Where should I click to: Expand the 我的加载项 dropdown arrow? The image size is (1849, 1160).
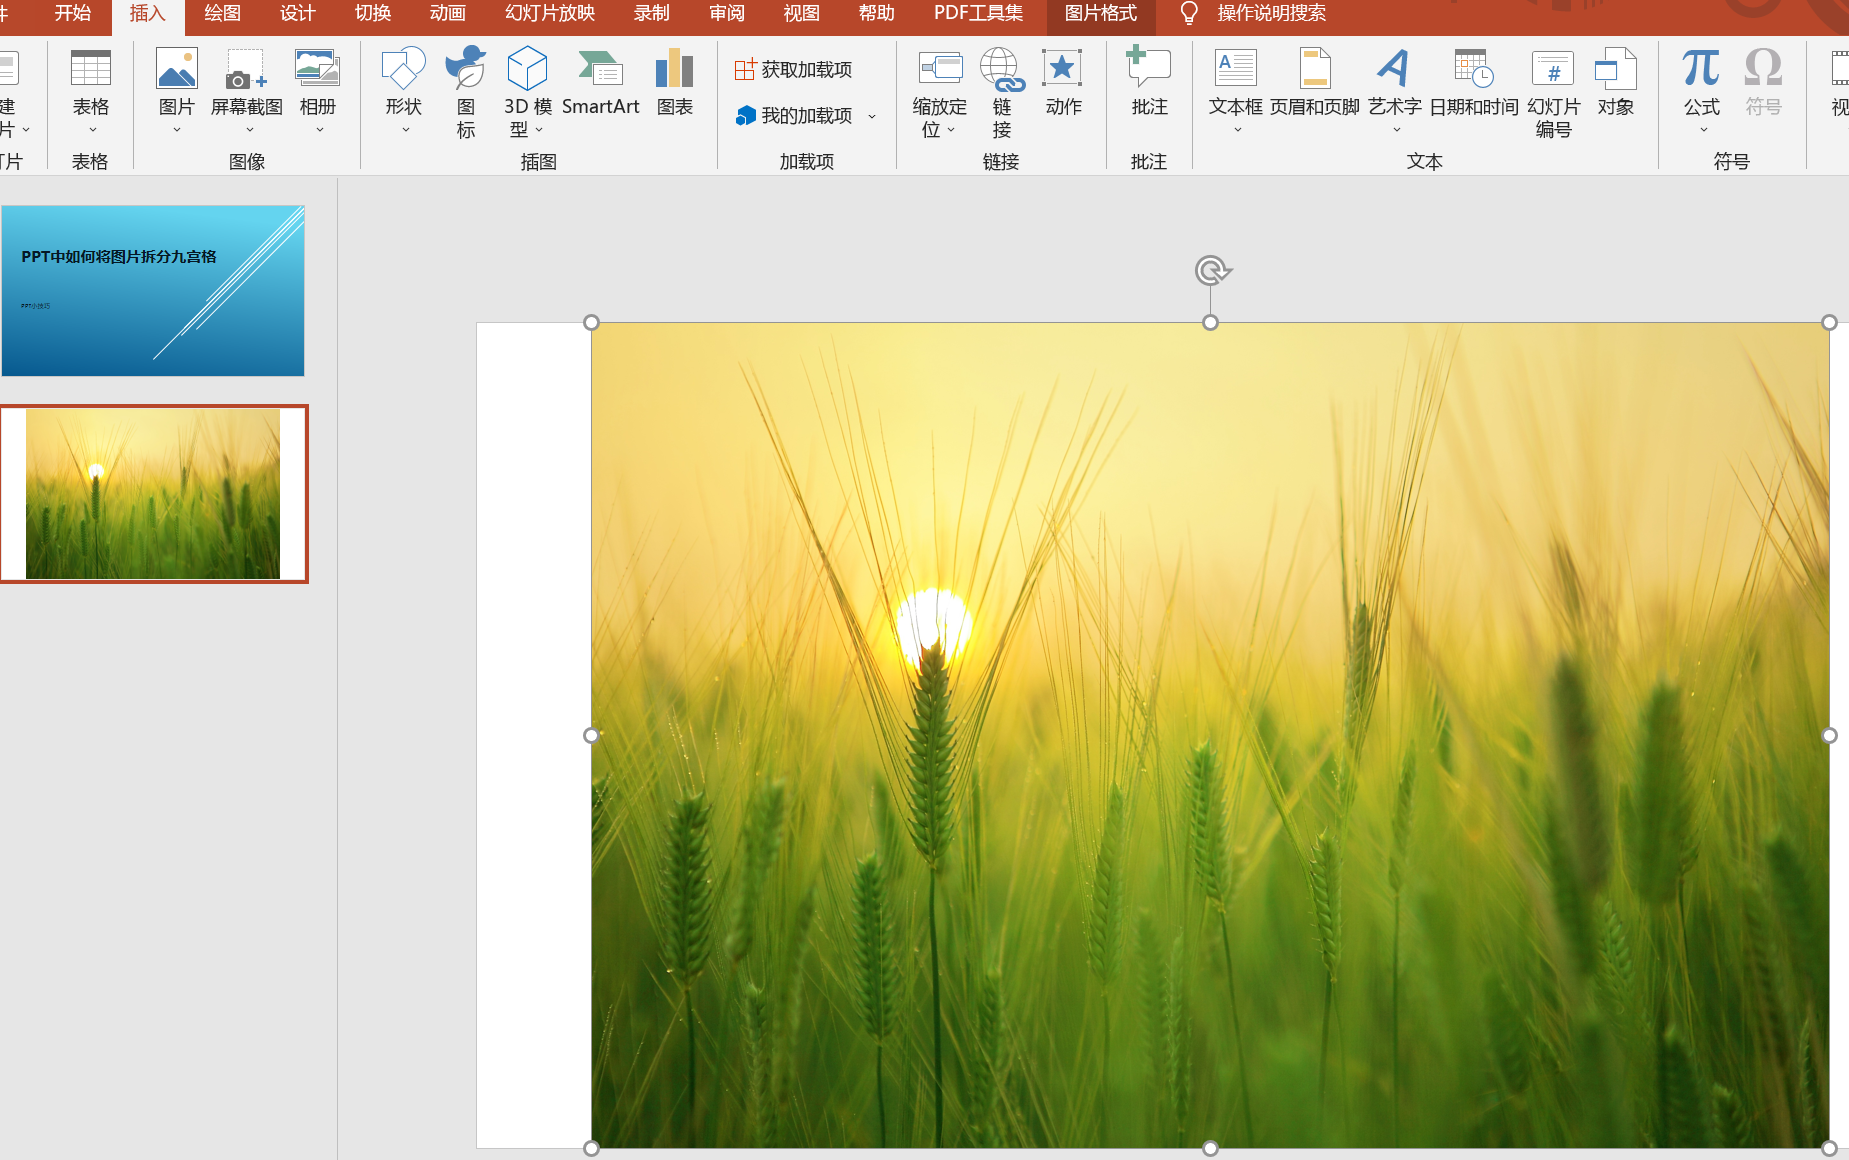point(872,117)
